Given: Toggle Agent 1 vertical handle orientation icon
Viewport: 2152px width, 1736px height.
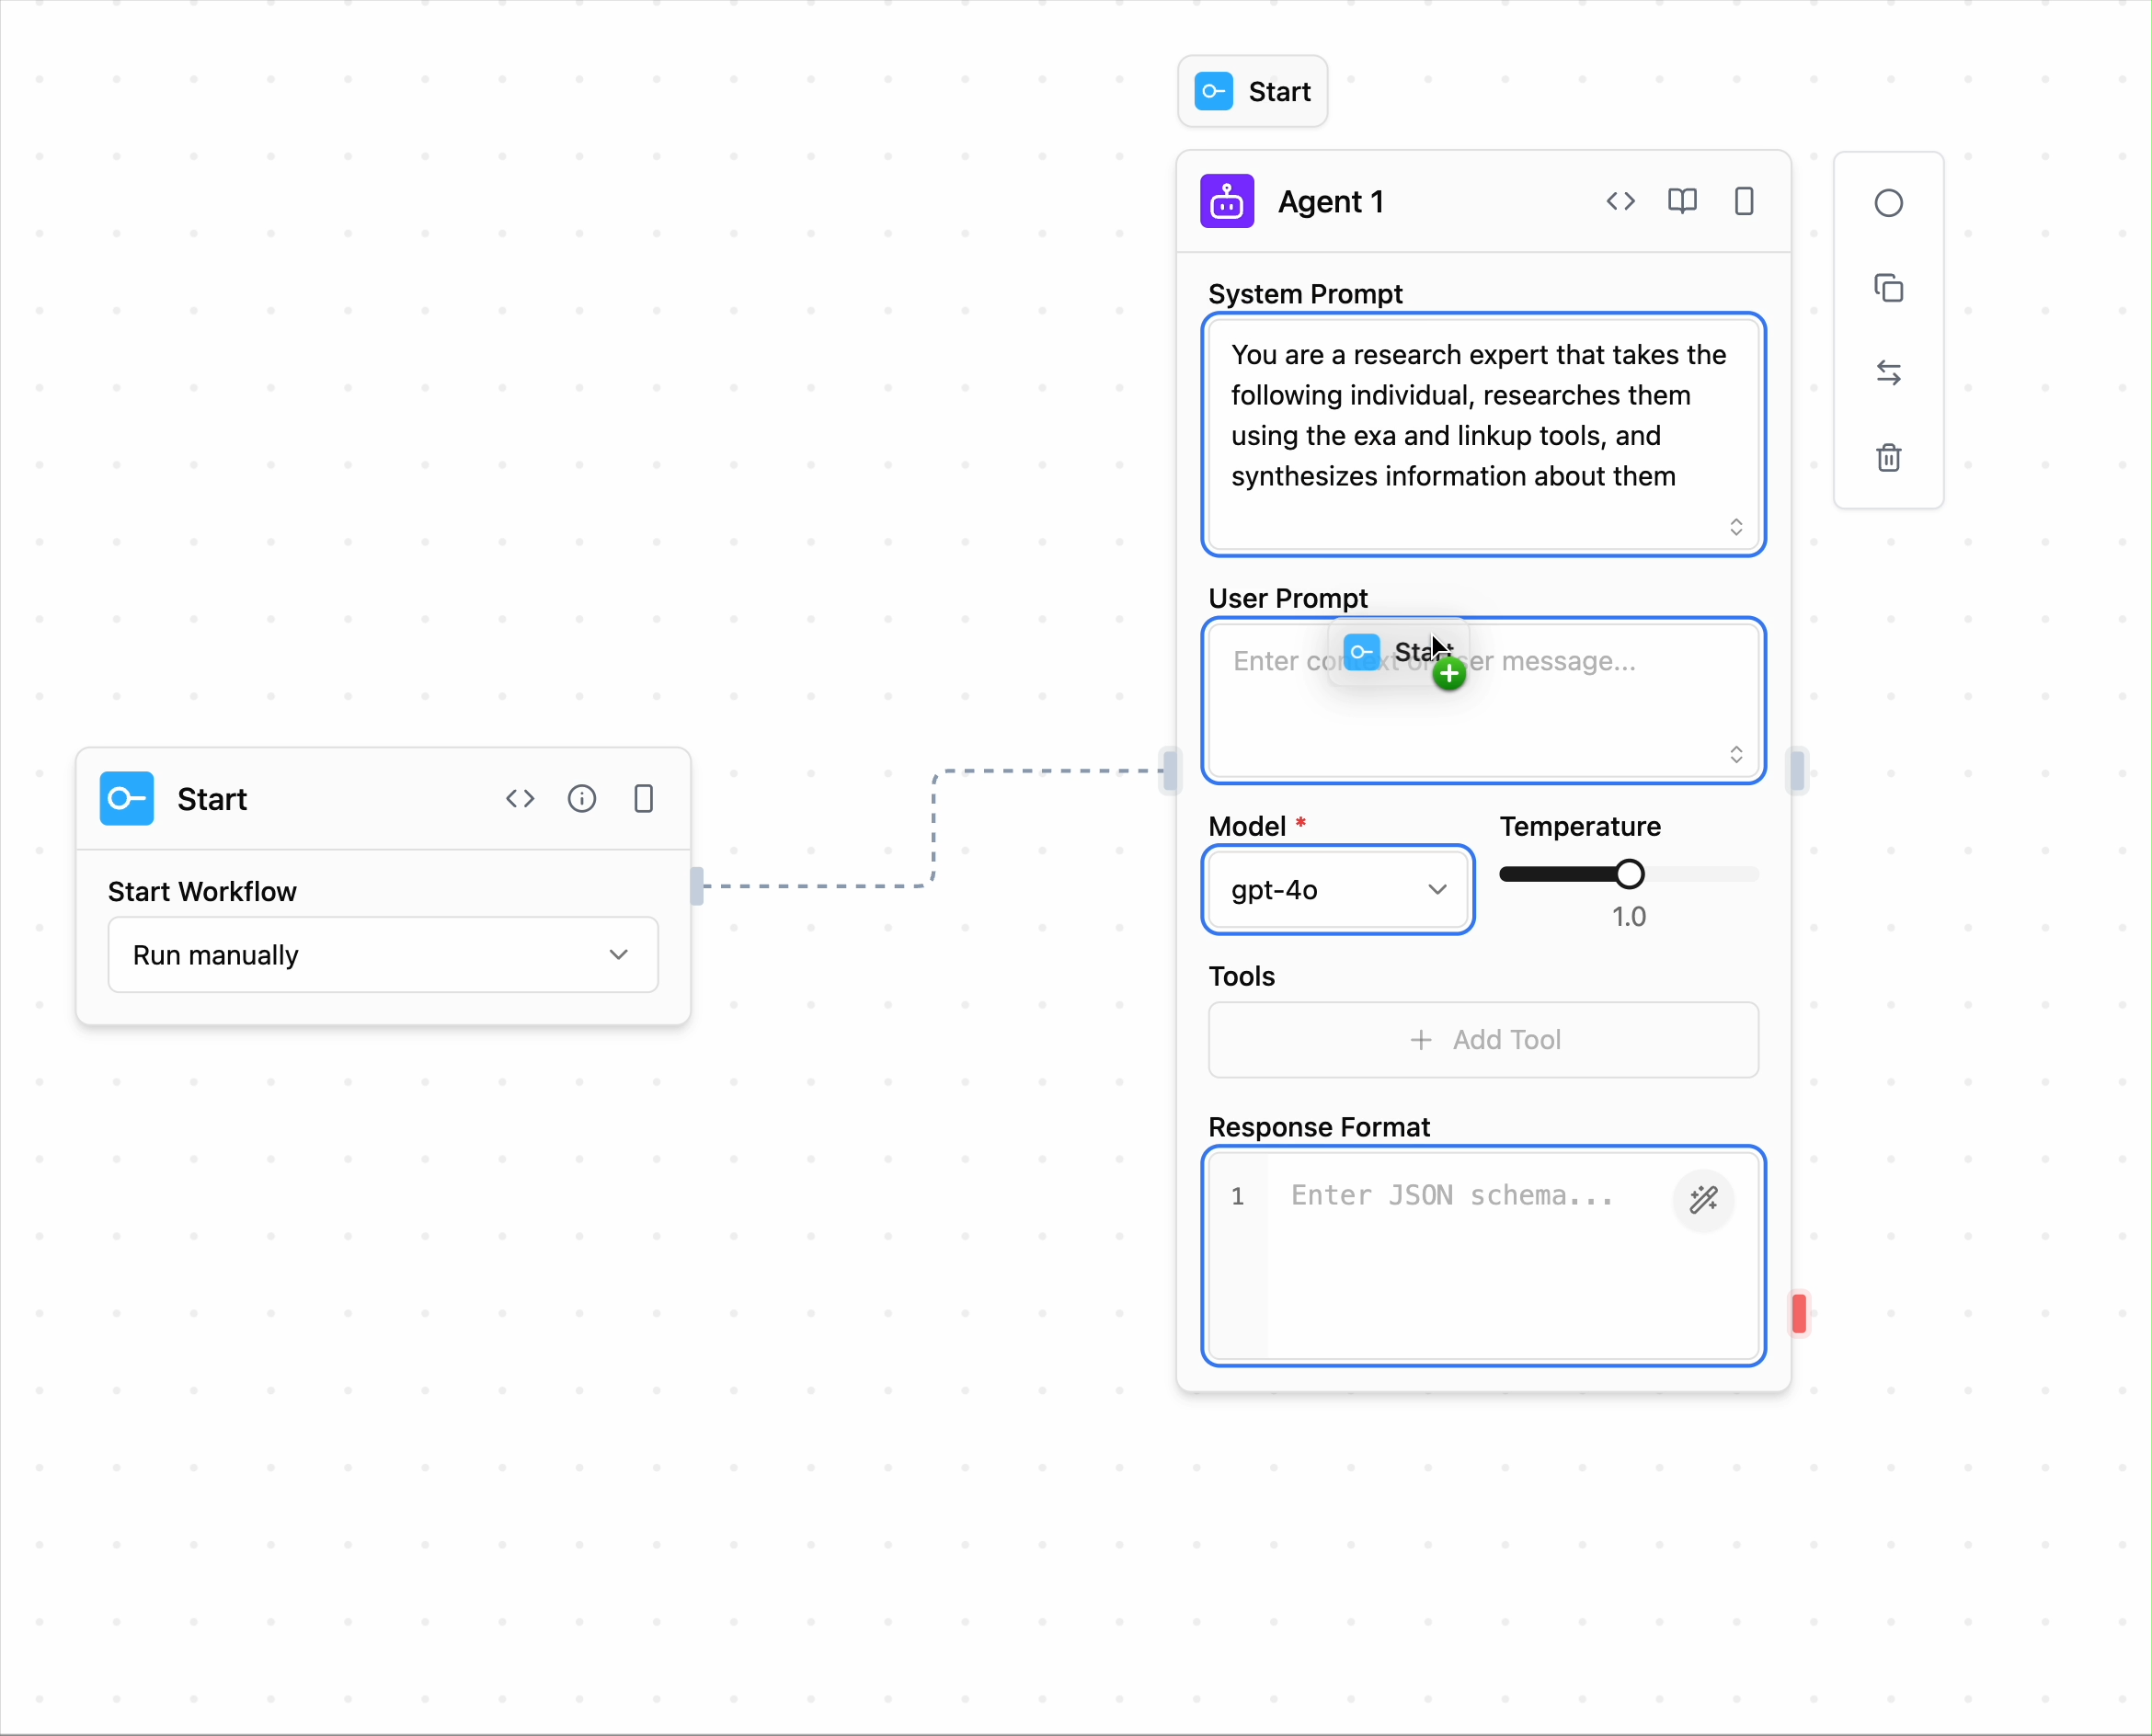Looking at the screenshot, I should 1743,202.
